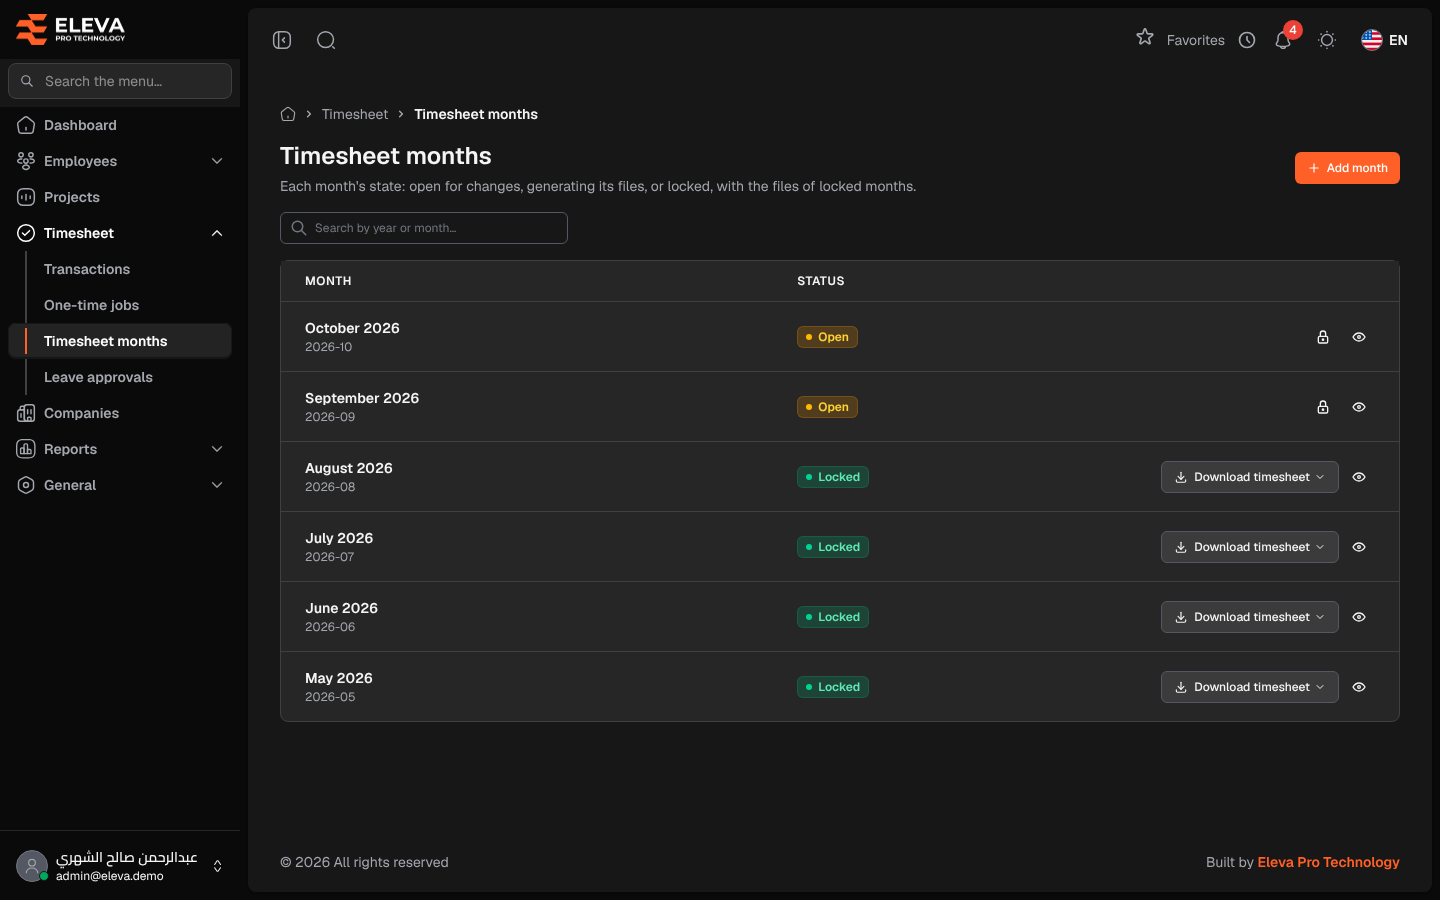View June 2026 details eye icon
1440x900 pixels.
pos(1359,617)
